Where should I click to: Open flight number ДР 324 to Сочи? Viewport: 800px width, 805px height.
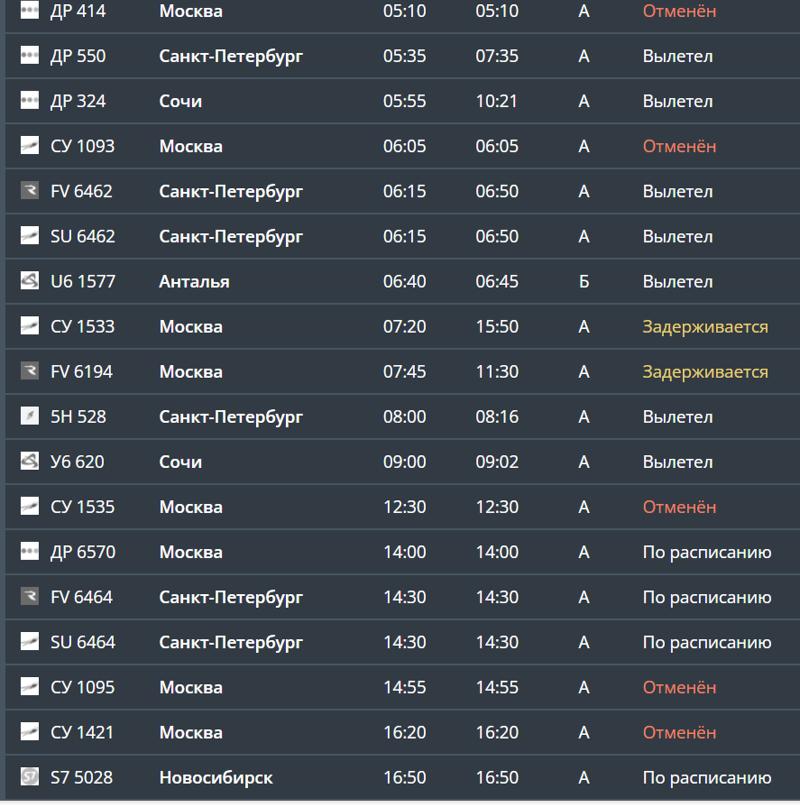coord(78,101)
